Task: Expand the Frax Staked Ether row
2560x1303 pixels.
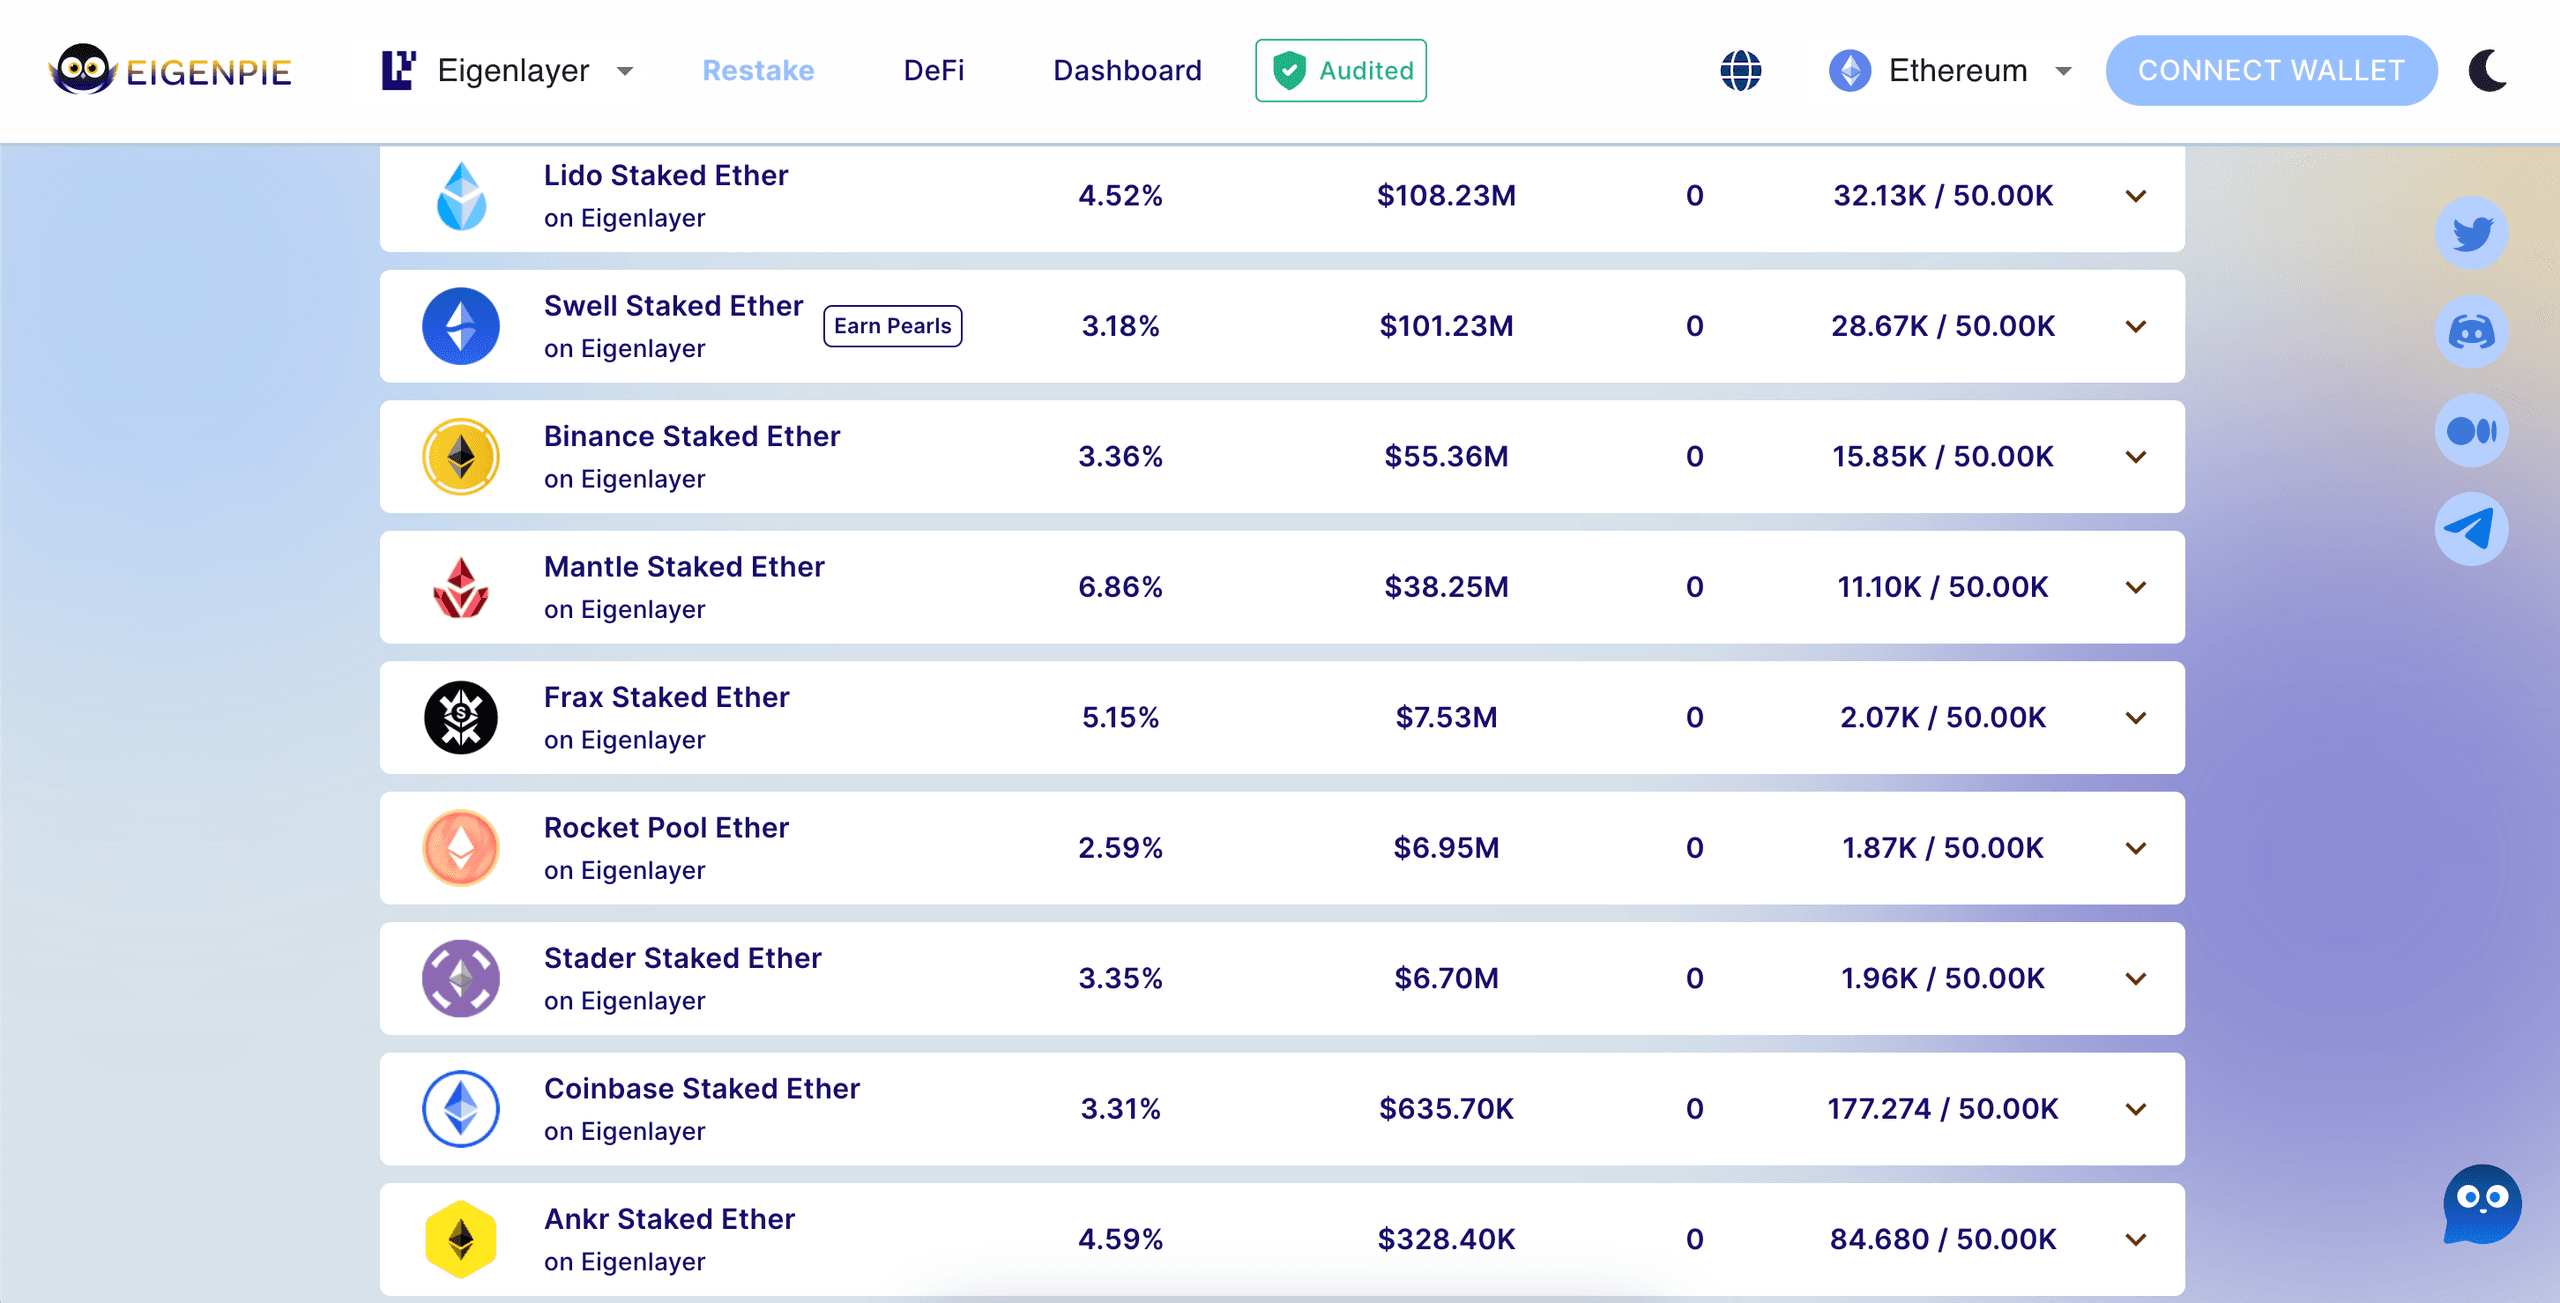Action: [2136, 718]
